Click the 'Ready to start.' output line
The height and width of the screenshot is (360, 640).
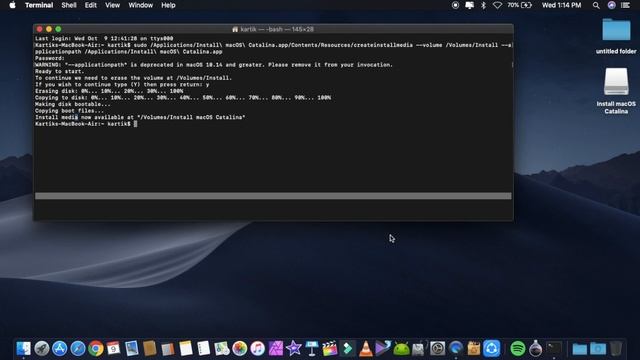[60, 71]
